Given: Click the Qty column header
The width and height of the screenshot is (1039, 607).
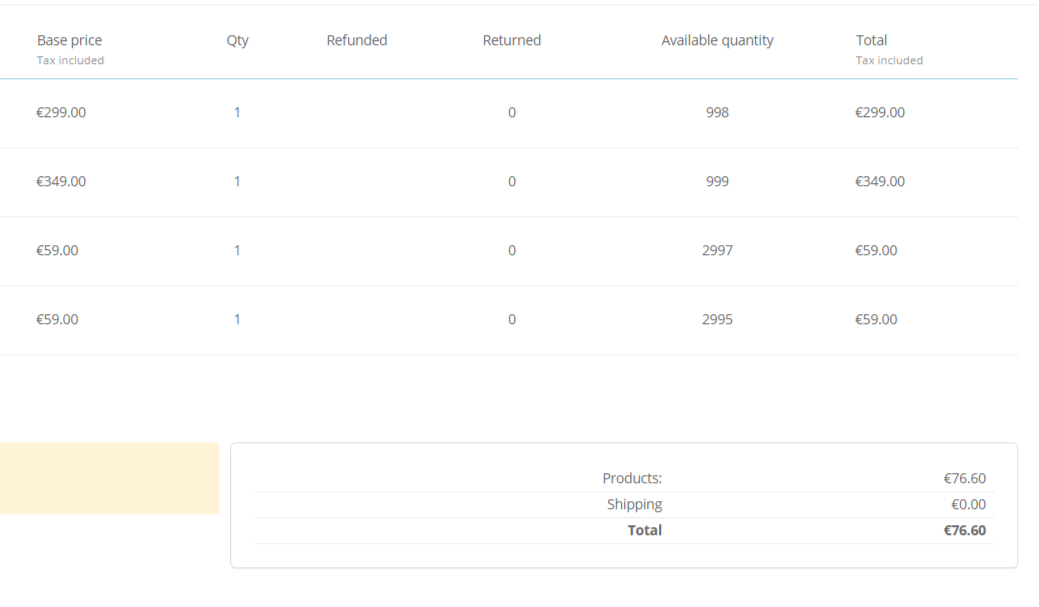Looking at the screenshot, I should (x=237, y=41).
